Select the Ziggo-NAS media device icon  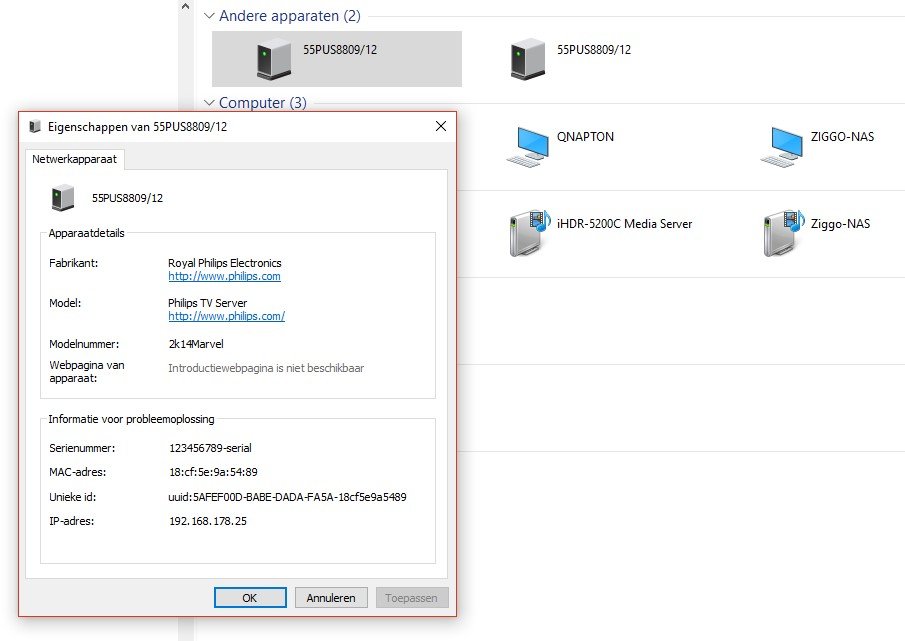[783, 233]
